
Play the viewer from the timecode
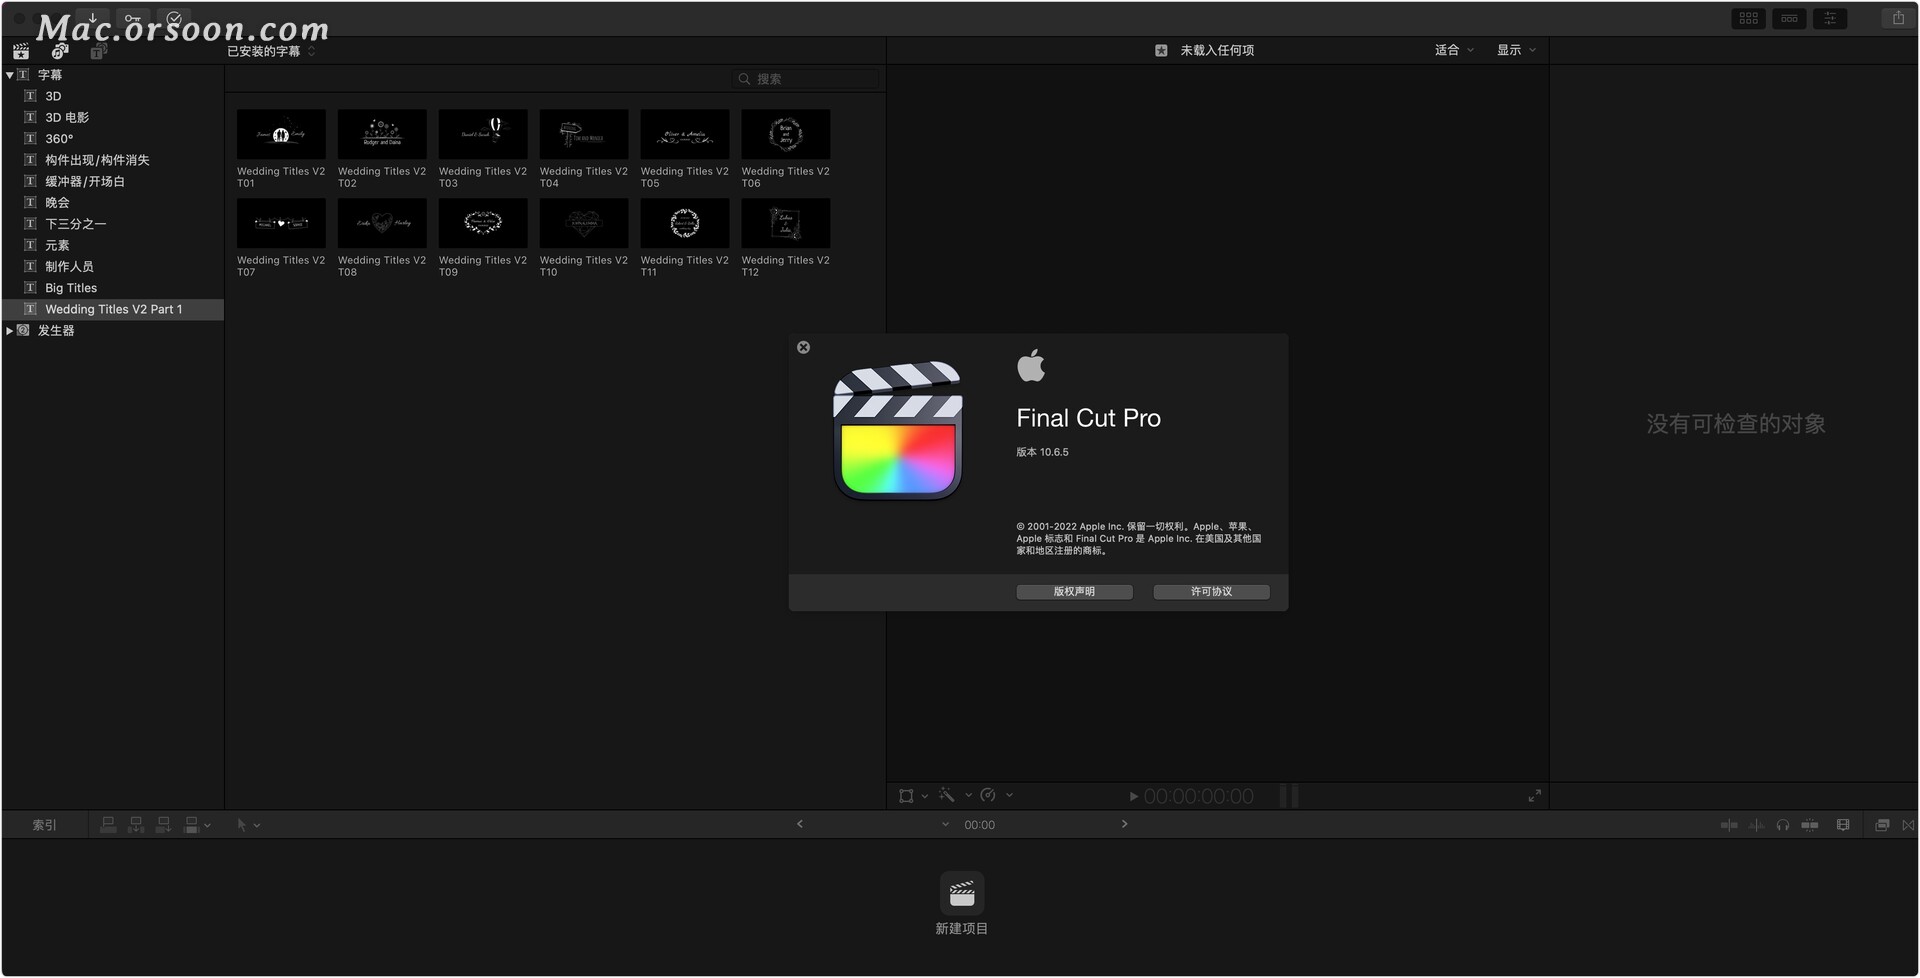[x=1133, y=797]
